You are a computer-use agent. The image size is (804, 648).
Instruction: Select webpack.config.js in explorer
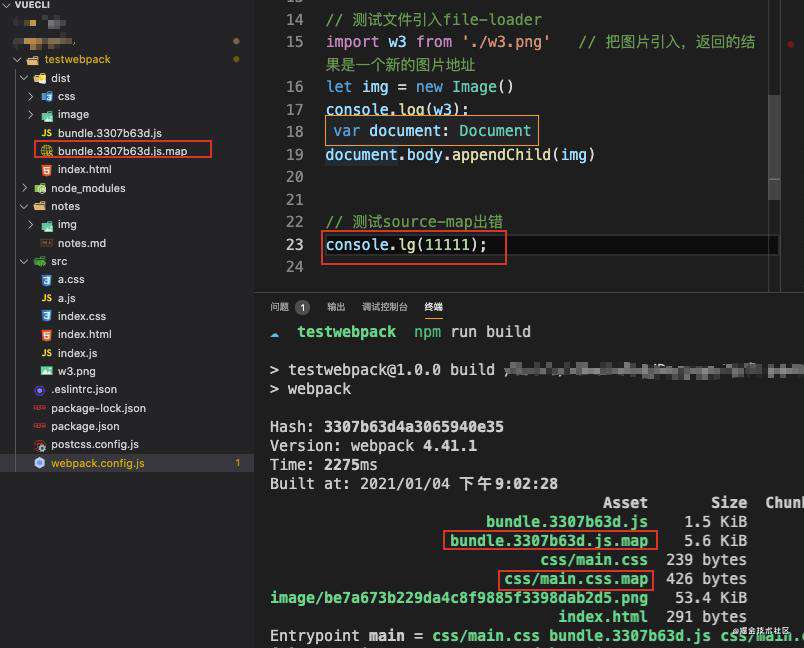127,463
